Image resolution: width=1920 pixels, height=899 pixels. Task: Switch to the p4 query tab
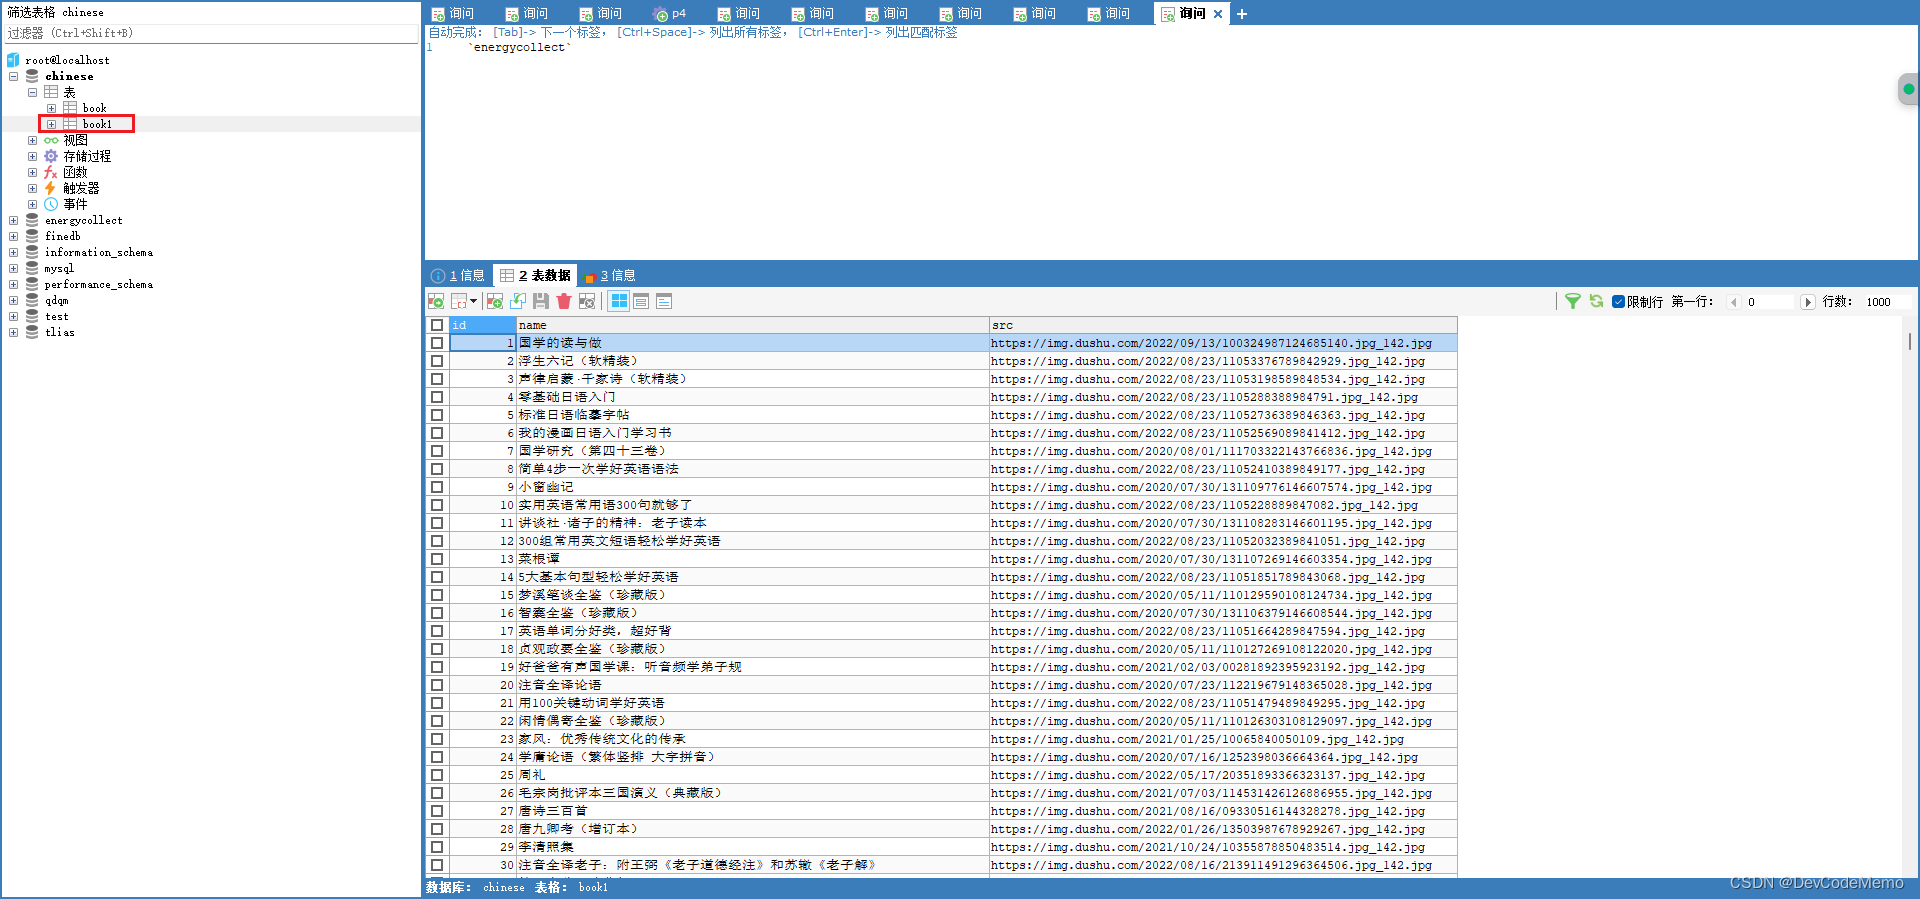(670, 14)
